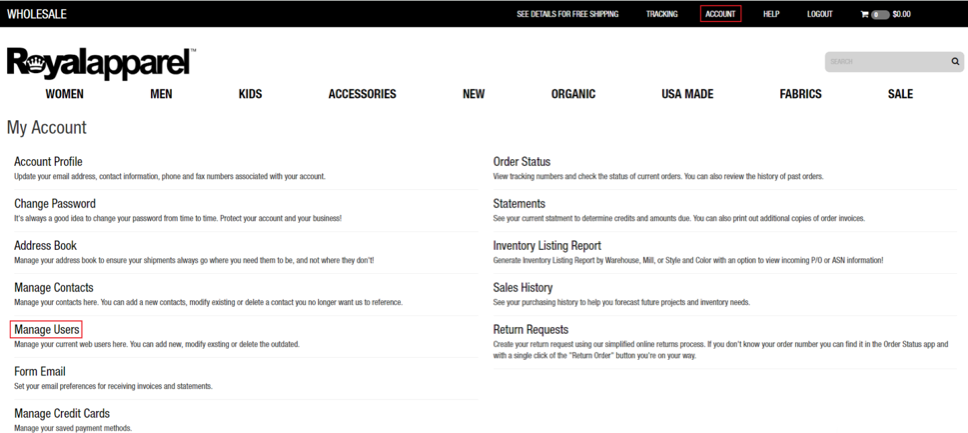The width and height of the screenshot is (968, 433).
Task: Open the Women category menu
Action: [65, 94]
